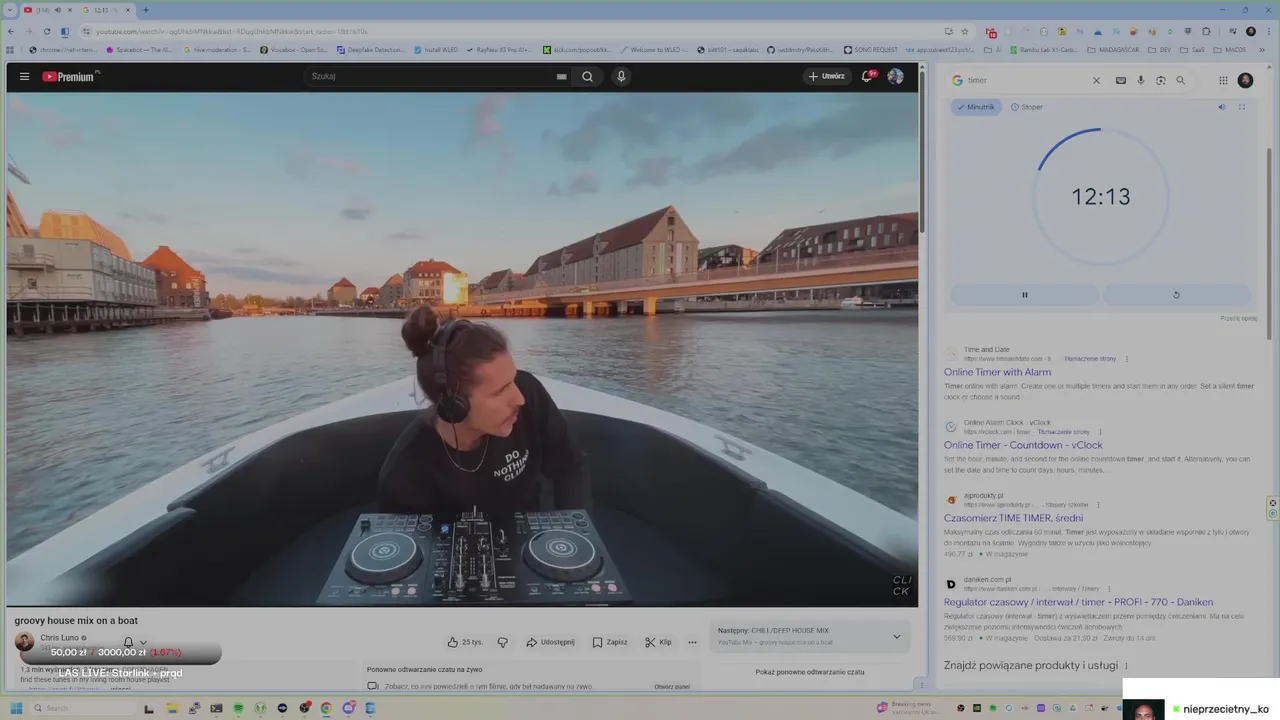Share the video via Udostępnij
1280x720 pixels.
tap(550, 642)
